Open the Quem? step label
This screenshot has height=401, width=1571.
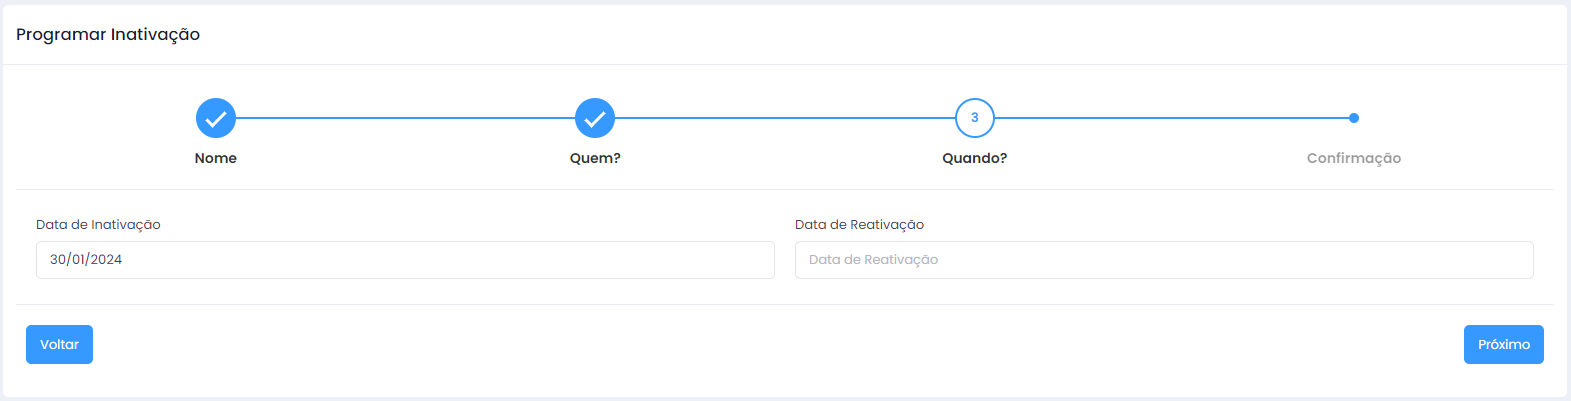coord(595,158)
